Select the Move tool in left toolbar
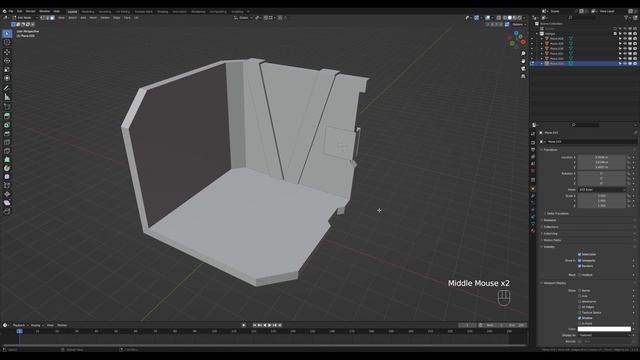 coord(7,52)
